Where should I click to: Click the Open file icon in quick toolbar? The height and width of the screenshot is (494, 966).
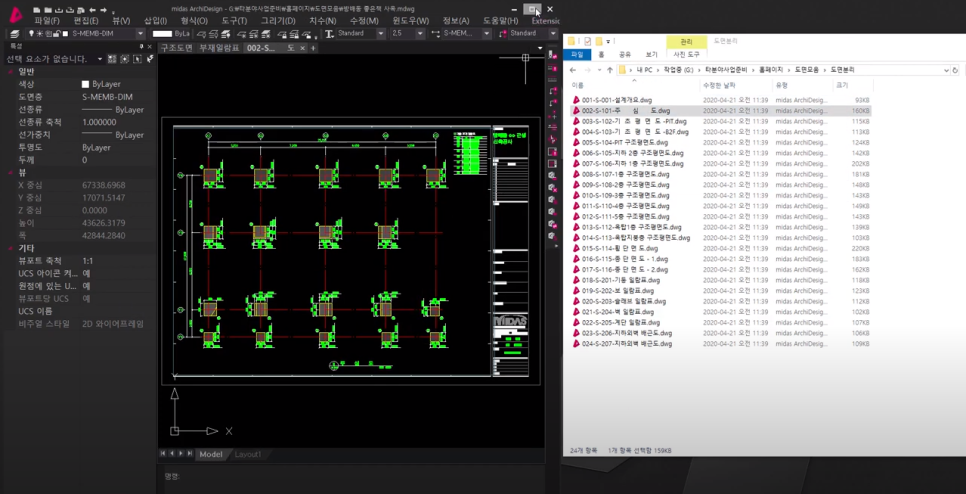click(x=48, y=10)
